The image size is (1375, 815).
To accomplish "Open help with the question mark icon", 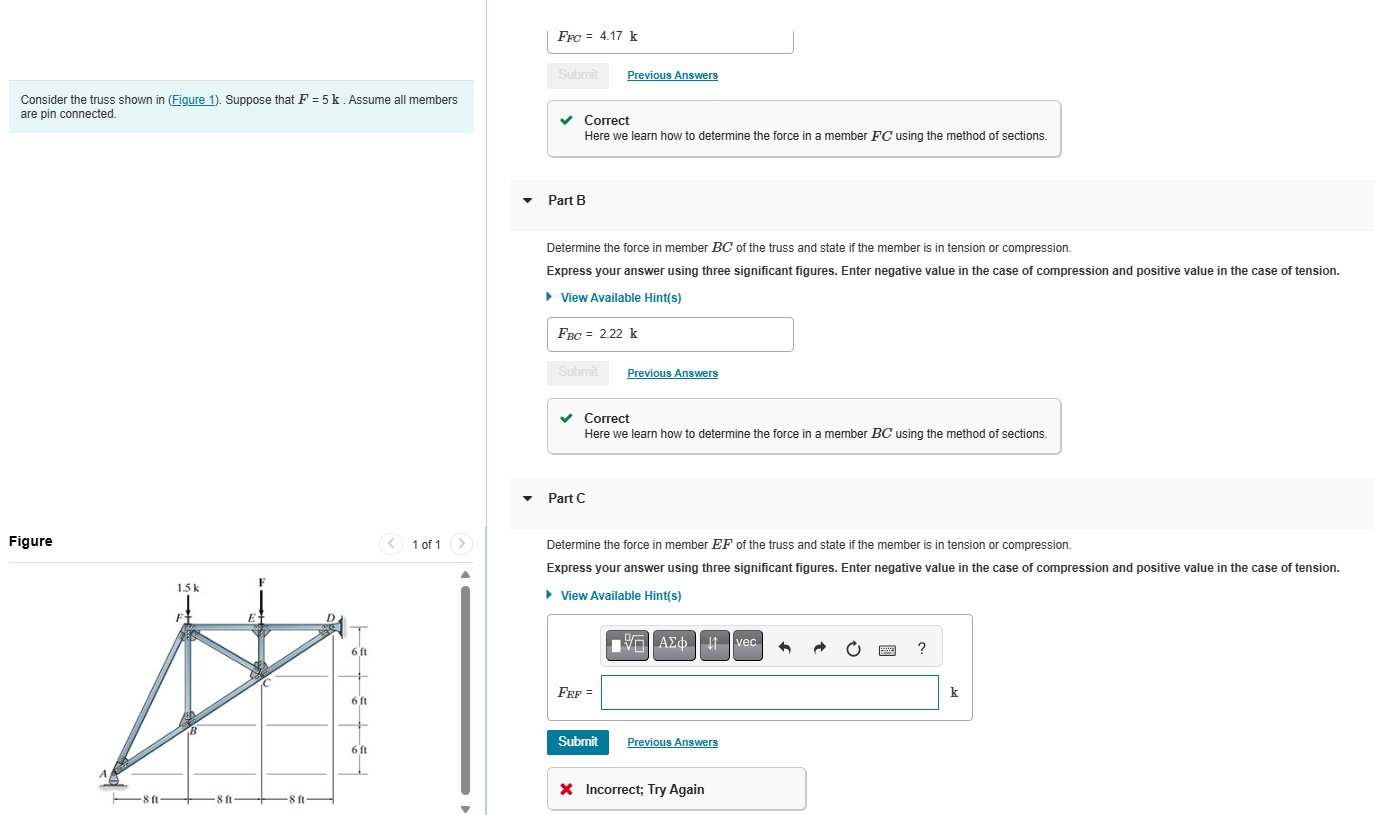I will coord(921,648).
